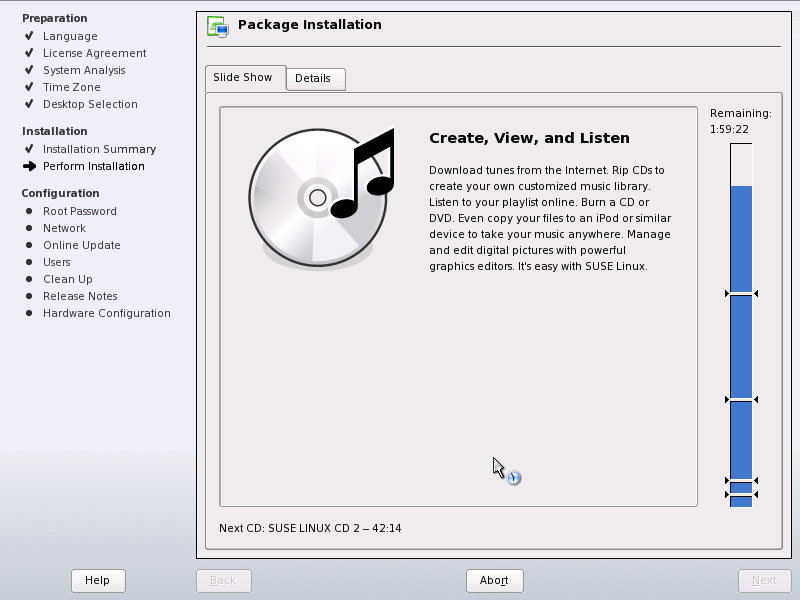Click the Installation Summary step text
Image resolution: width=800 pixels, height=600 pixels.
pyautogui.click(x=99, y=149)
